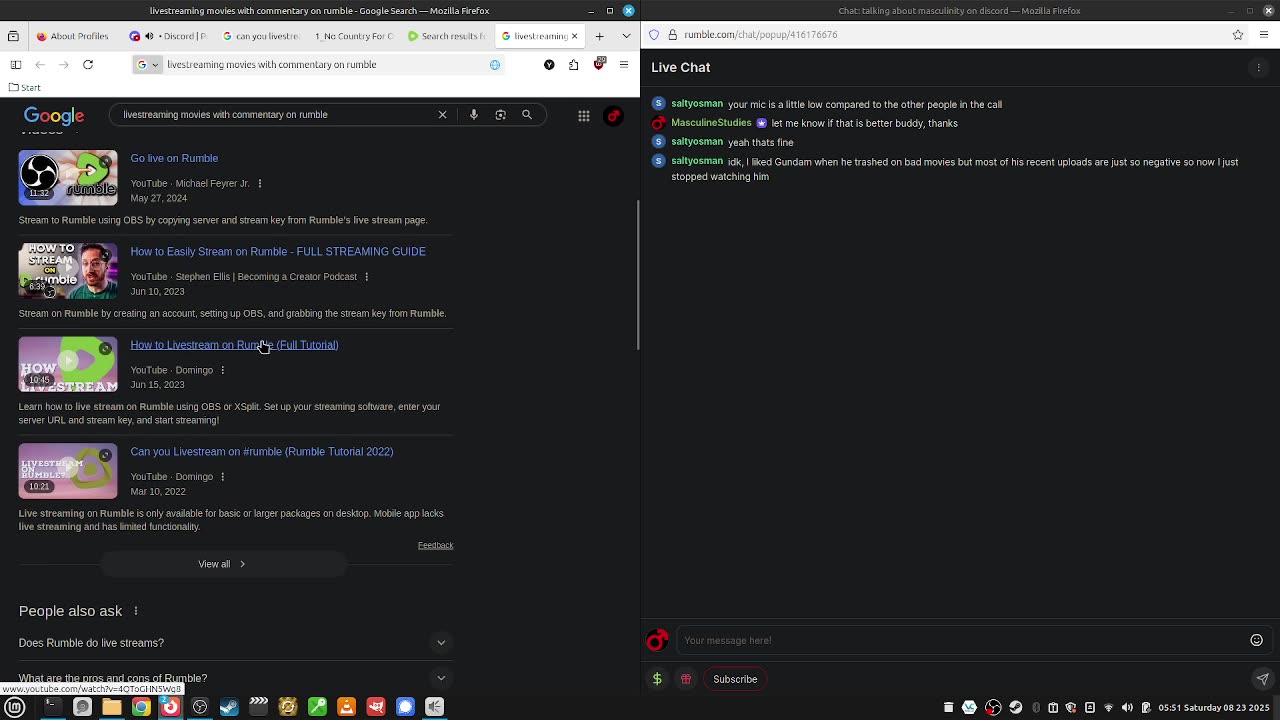Open the dollar rant icon in chat
The image size is (1280, 720).
657,679
